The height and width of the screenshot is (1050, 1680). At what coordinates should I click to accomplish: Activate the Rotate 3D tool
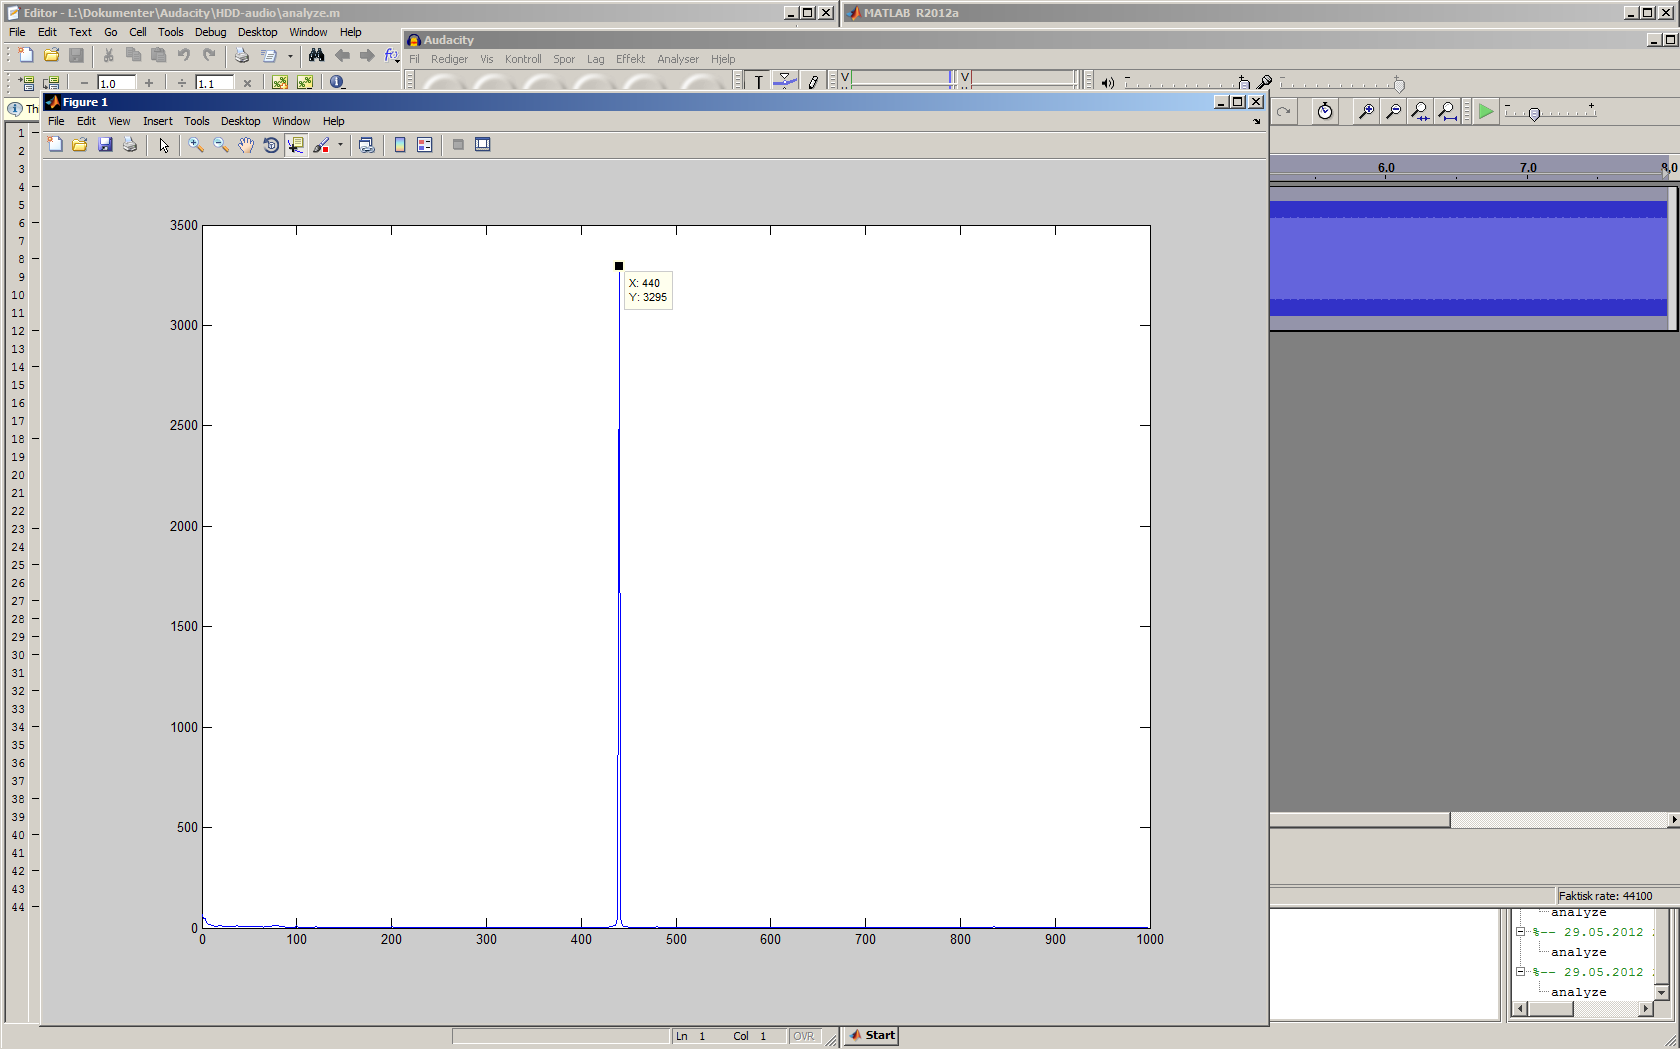click(x=271, y=145)
